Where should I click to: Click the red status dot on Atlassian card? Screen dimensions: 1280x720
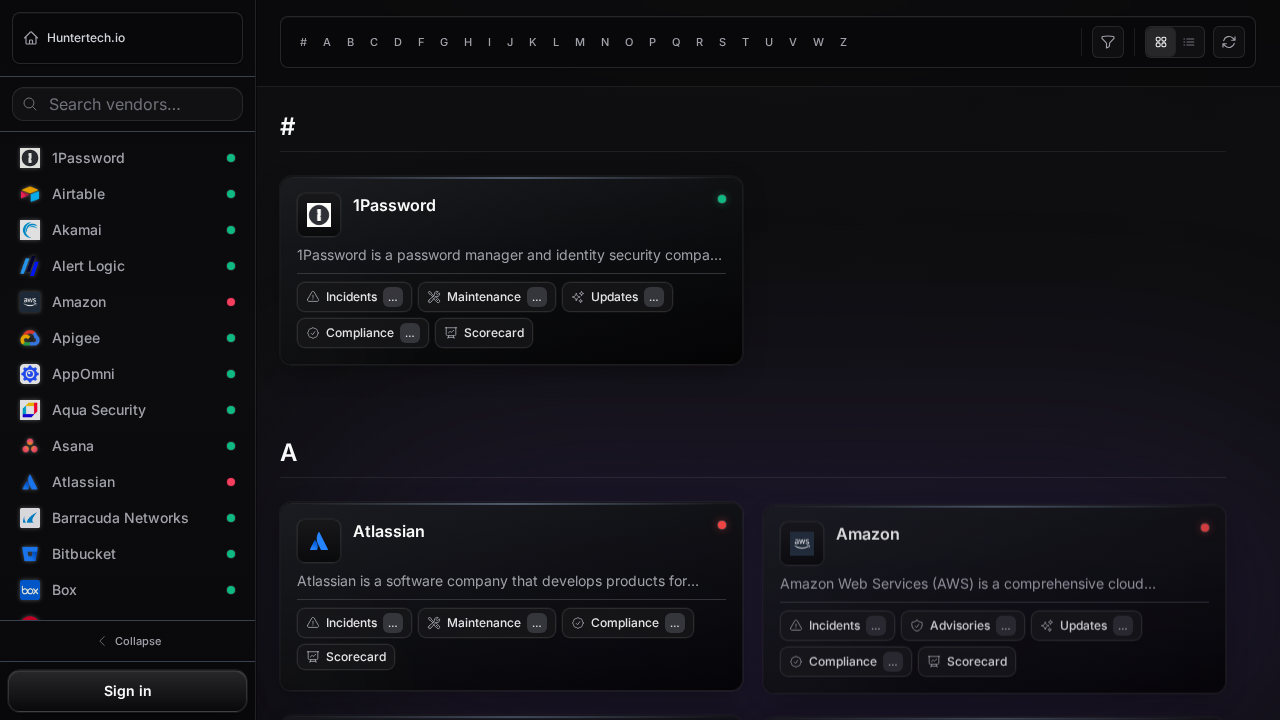[722, 525]
